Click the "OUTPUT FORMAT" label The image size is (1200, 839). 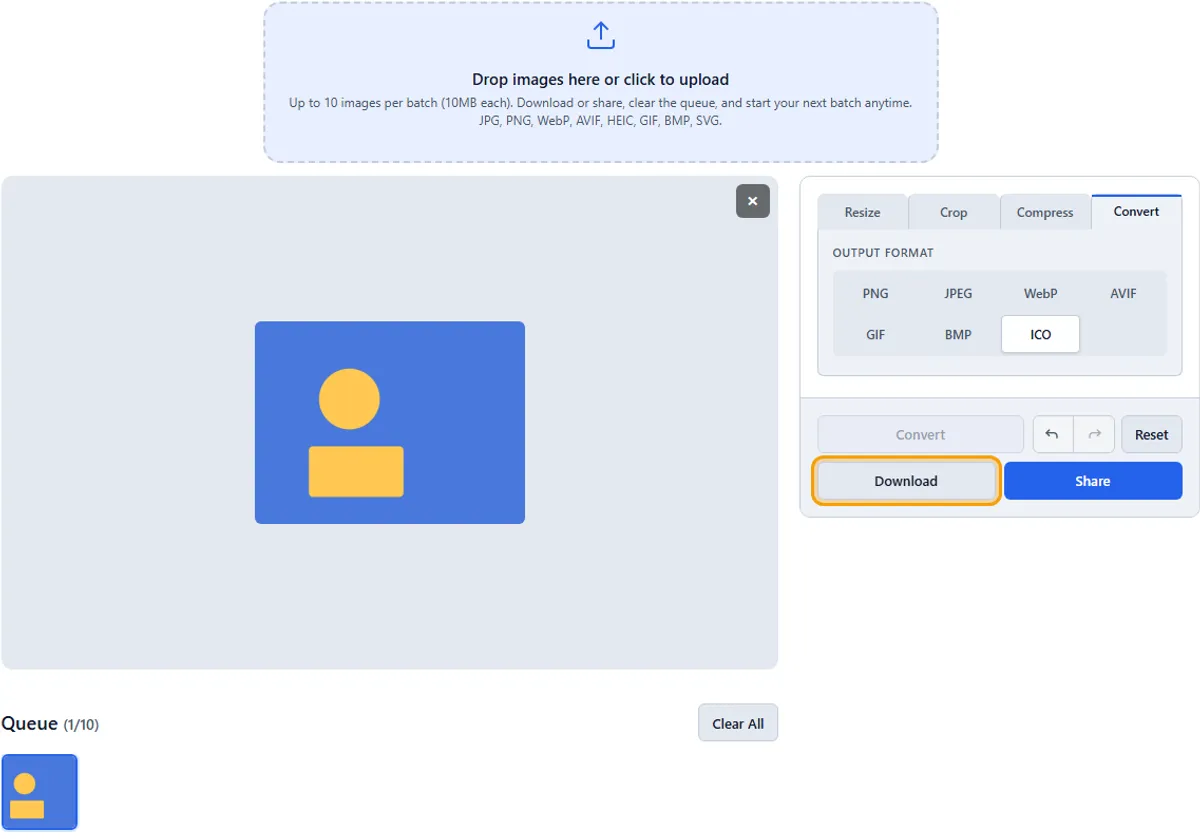click(x=883, y=253)
